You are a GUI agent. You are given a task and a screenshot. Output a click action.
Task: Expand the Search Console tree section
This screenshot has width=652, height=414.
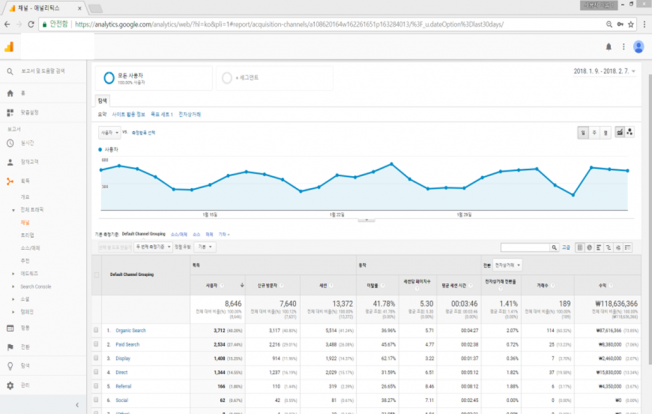[x=13, y=286]
